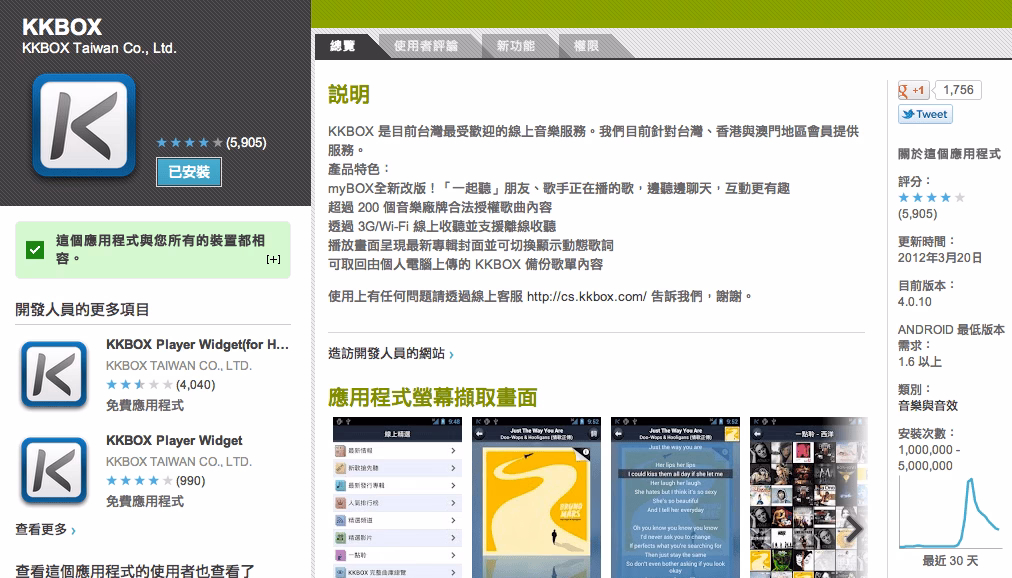The height and width of the screenshot is (578, 1012).
Task: Open the 新功能 tab
Action: point(516,46)
